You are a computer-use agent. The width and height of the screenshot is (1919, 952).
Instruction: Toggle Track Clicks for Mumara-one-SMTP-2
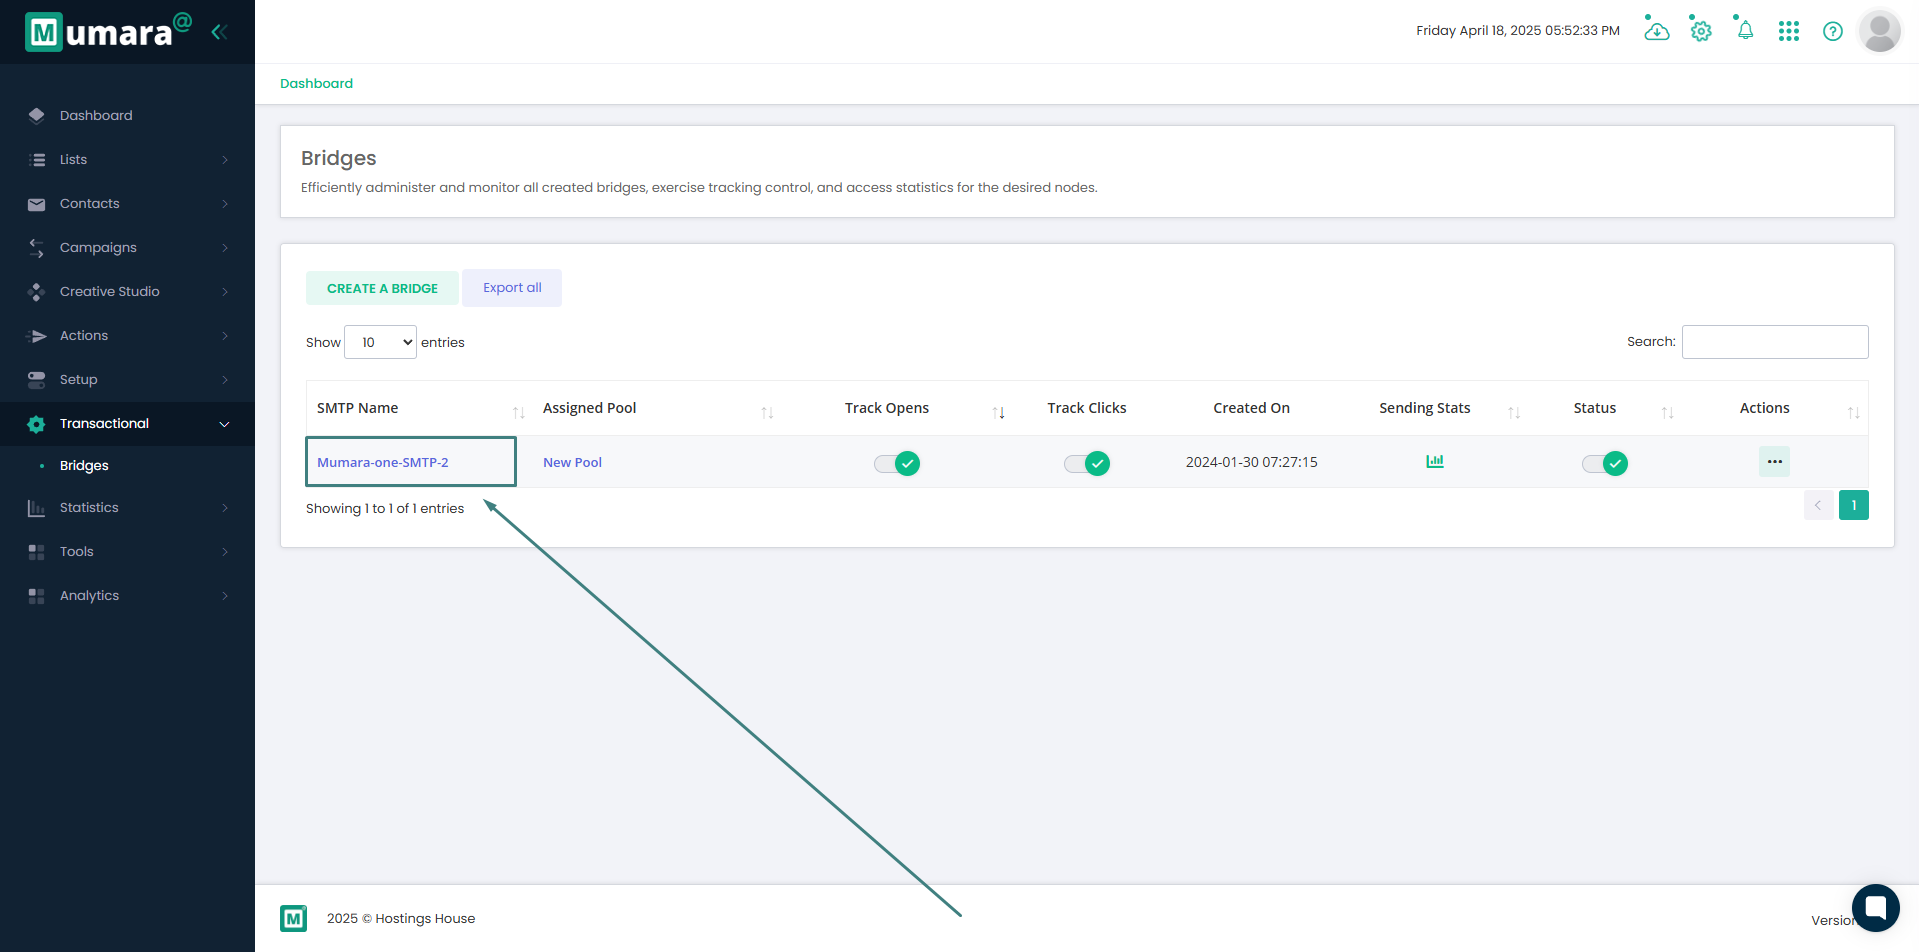[x=1087, y=463]
